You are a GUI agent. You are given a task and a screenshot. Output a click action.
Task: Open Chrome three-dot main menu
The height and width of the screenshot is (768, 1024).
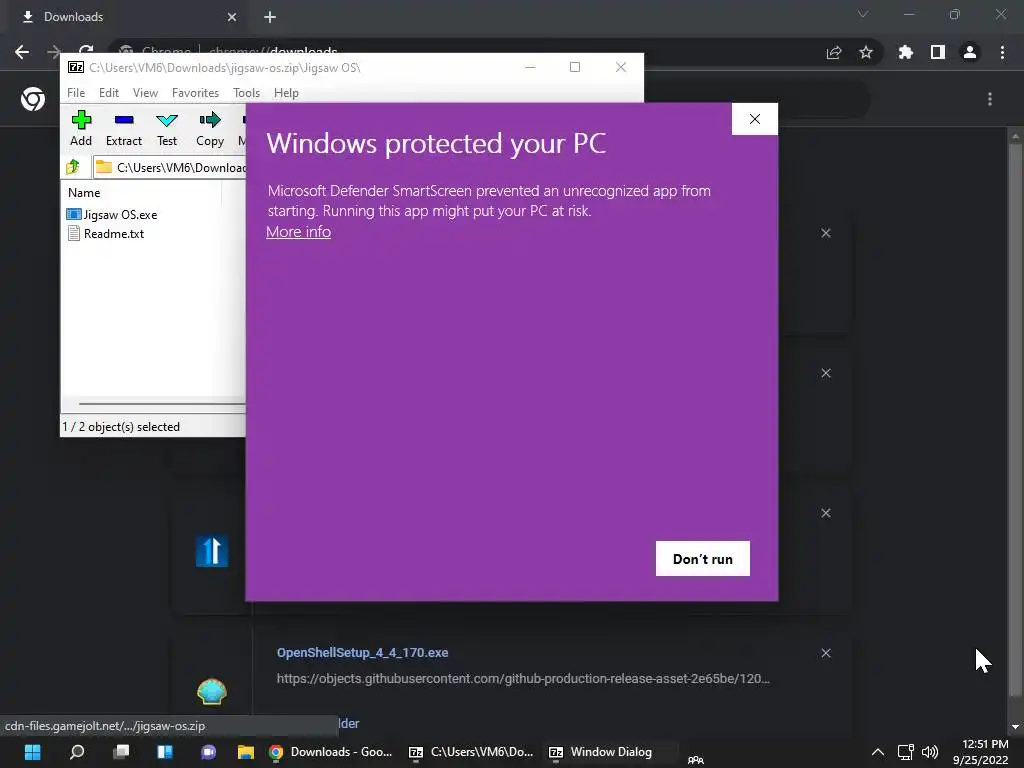click(x=1002, y=52)
